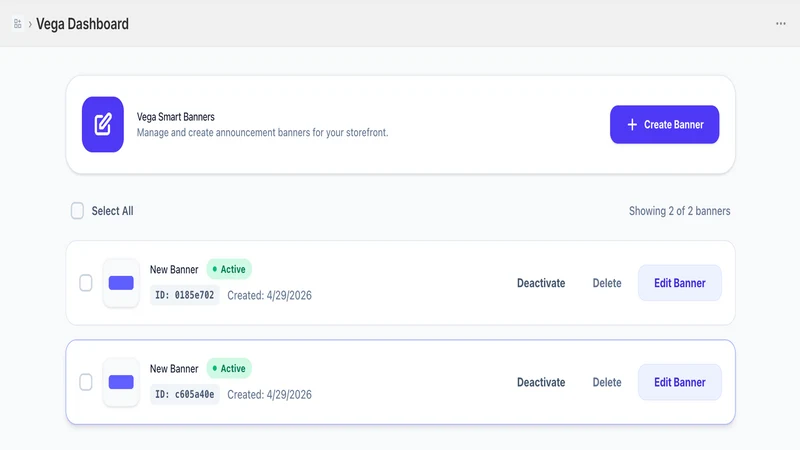Screen dimensions: 800x450
Task: Check the Select All checkbox
Action: (x=77, y=211)
